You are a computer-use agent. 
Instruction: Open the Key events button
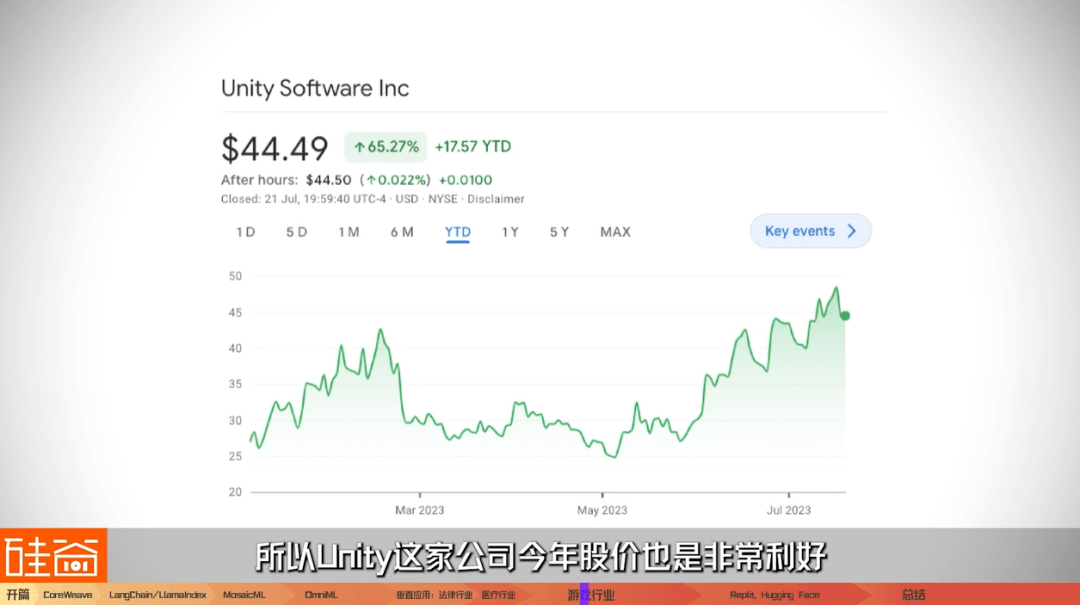point(810,231)
